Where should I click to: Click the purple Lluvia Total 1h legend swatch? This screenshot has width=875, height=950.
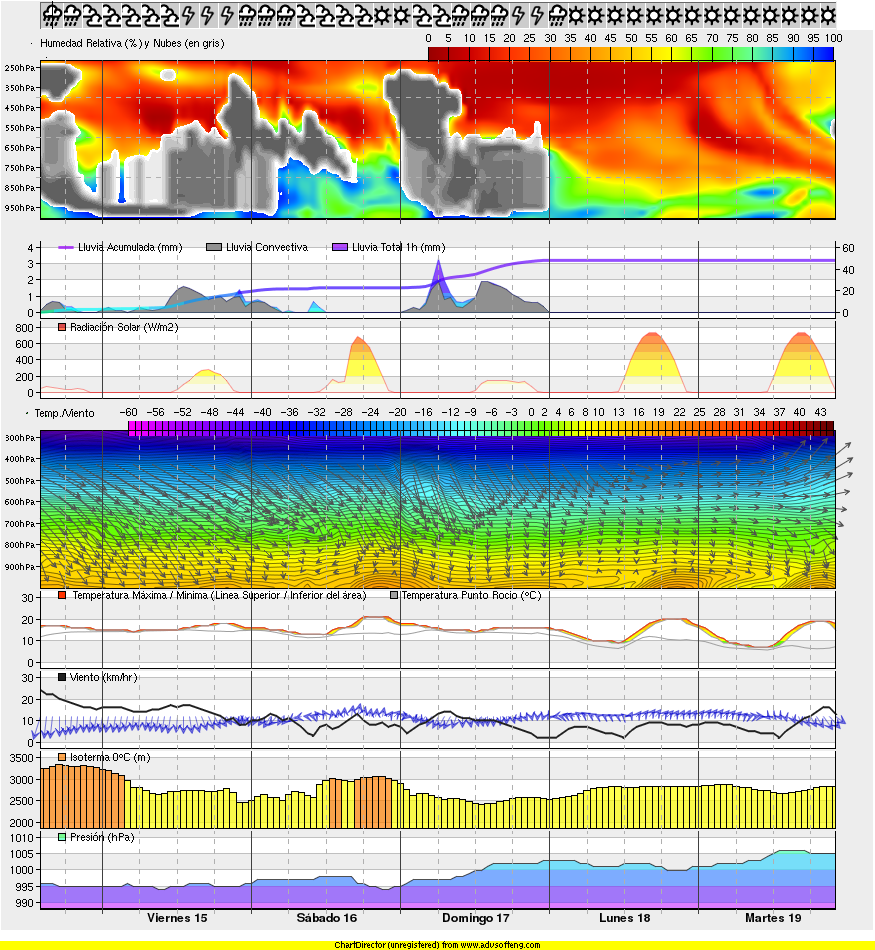(x=340, y=247)
